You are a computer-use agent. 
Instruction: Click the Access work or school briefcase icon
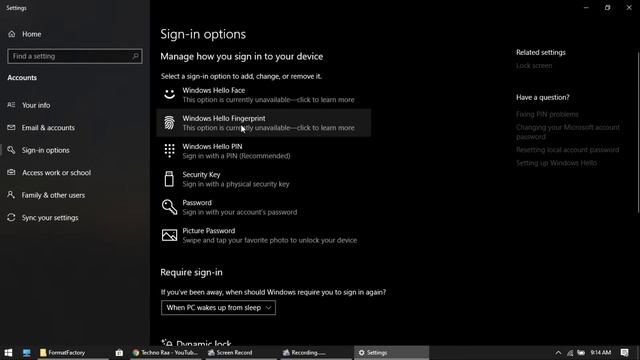click(x=11, y=172)
